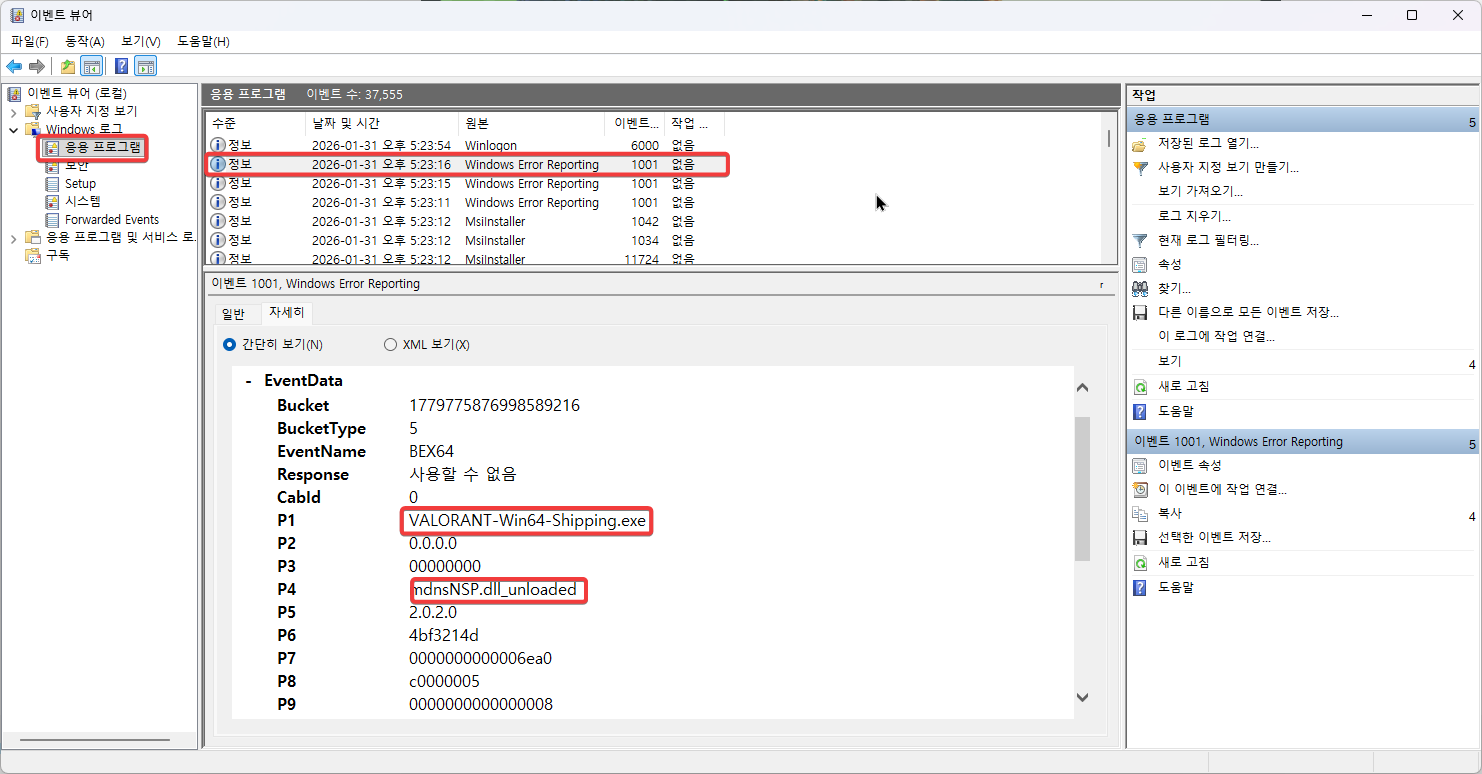Select the Setup log in the tree
The width and height of the screenshot is (1482, 774).
click(x=80, y=184)
